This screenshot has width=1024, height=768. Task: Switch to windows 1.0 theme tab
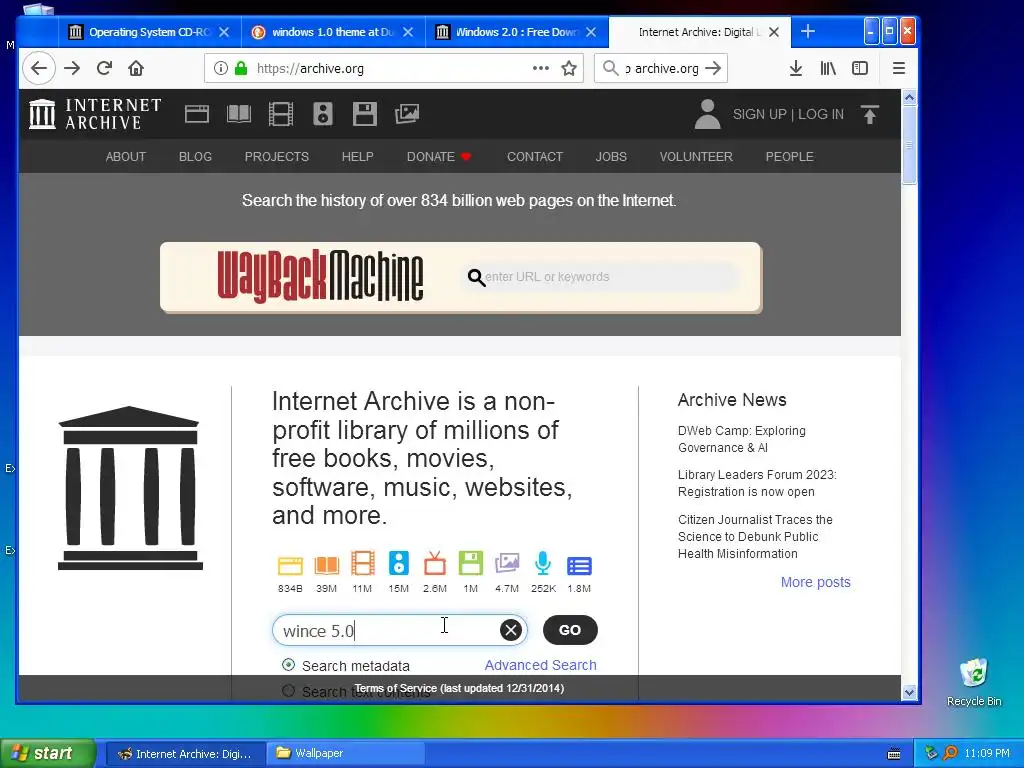pyautogui.click(x=334, y=32)
